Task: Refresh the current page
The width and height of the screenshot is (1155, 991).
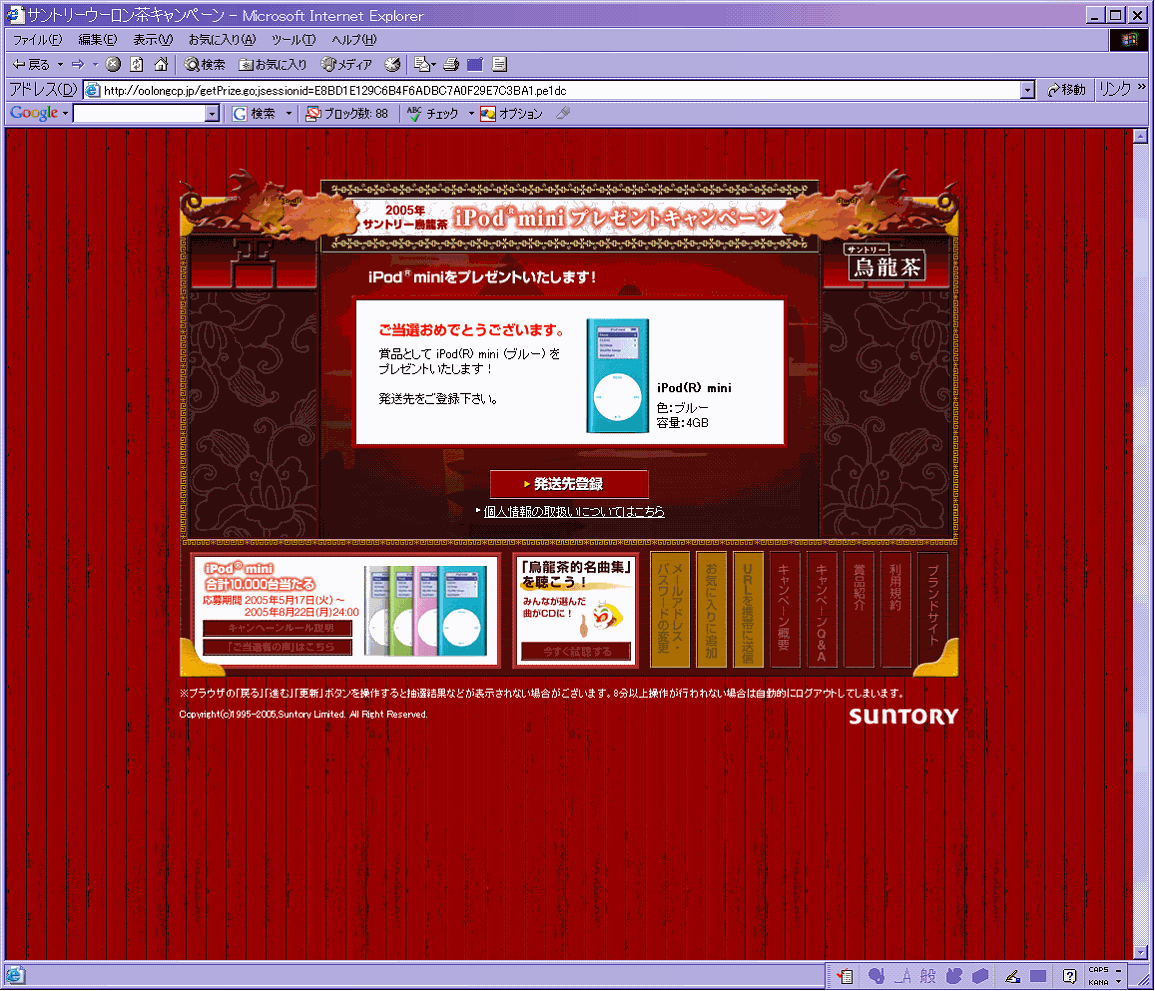Action: (137, 65)
